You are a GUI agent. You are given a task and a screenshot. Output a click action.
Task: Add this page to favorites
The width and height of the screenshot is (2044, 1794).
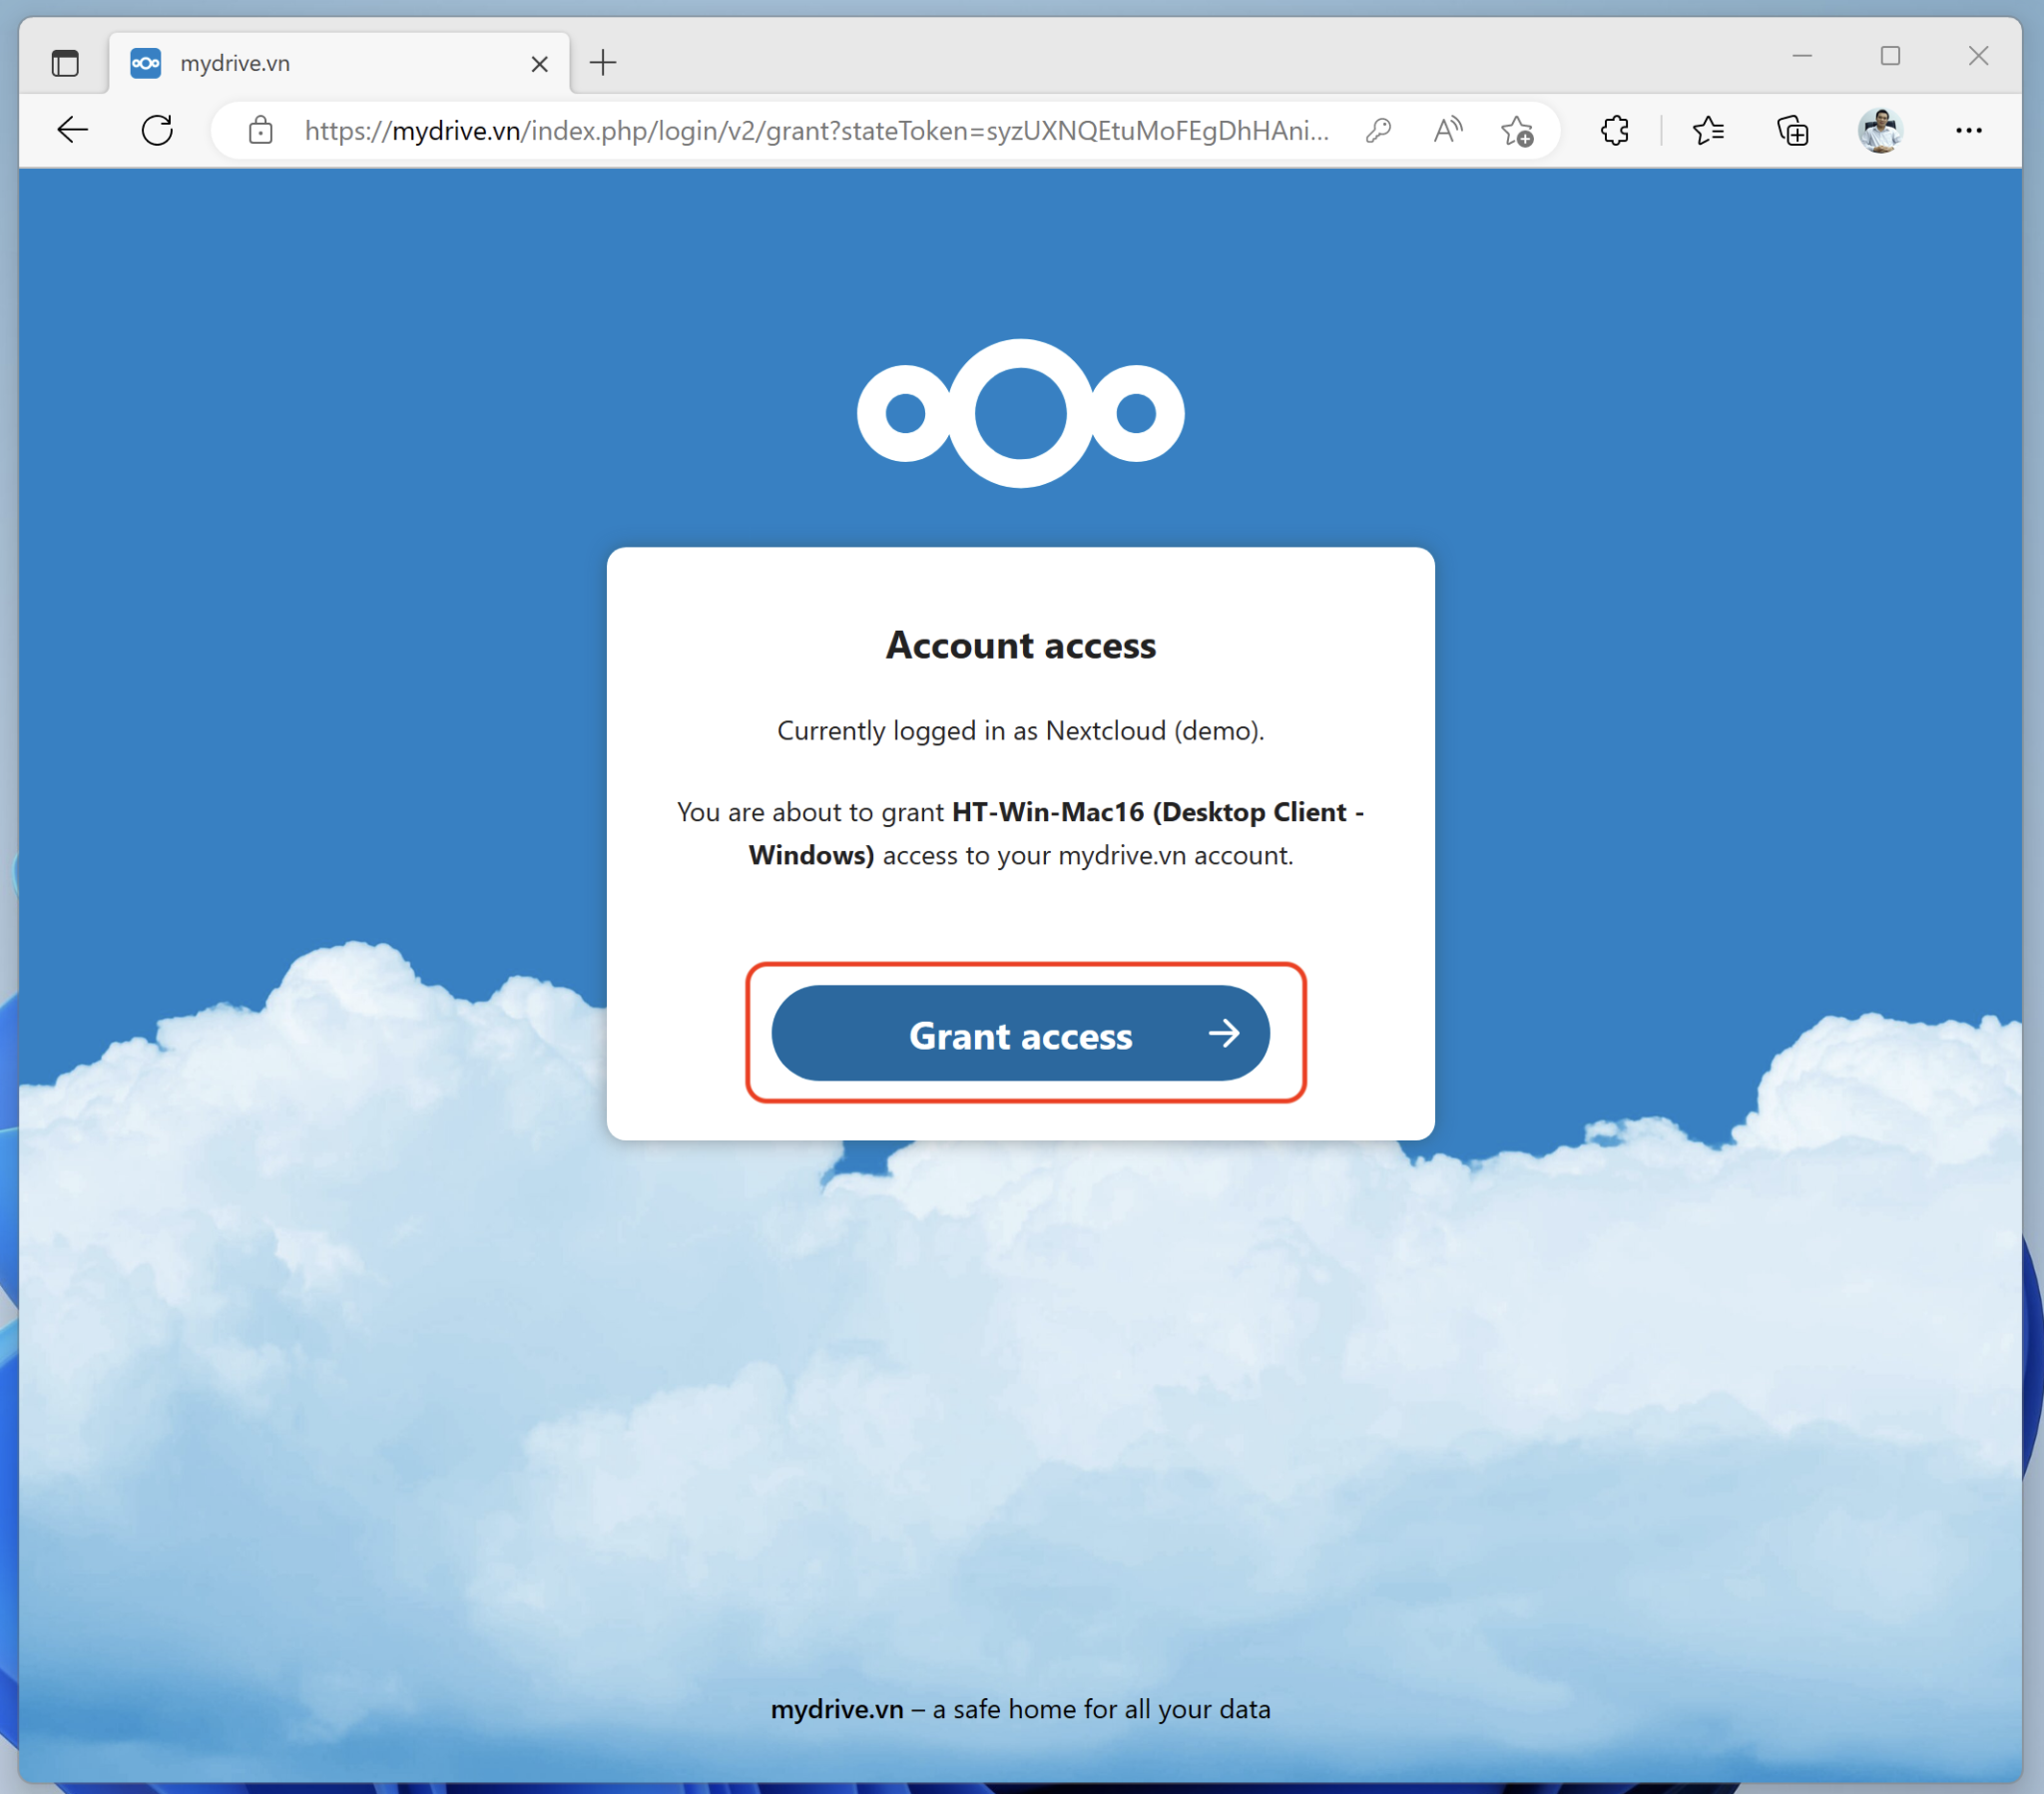pyautogui.click(x=1516, y=131)
